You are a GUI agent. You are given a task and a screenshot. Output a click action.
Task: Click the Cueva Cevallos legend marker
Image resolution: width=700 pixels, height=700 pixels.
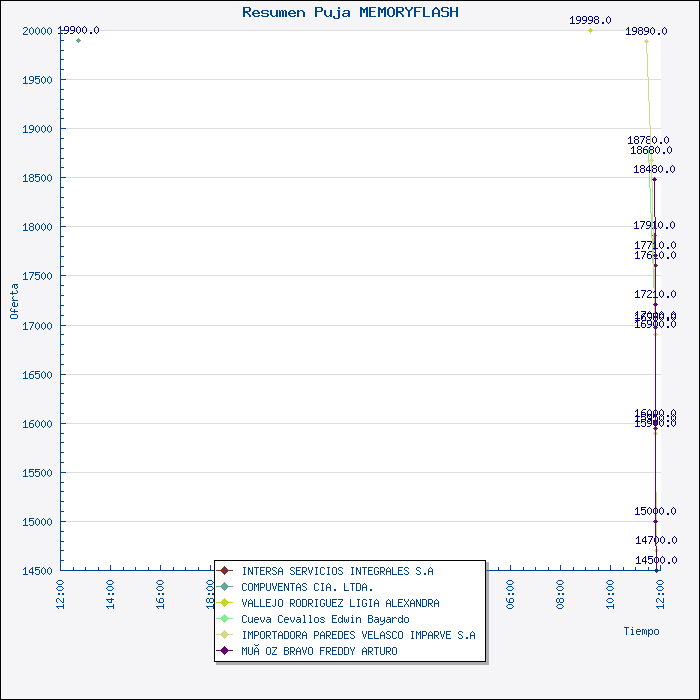click(226, 619)
